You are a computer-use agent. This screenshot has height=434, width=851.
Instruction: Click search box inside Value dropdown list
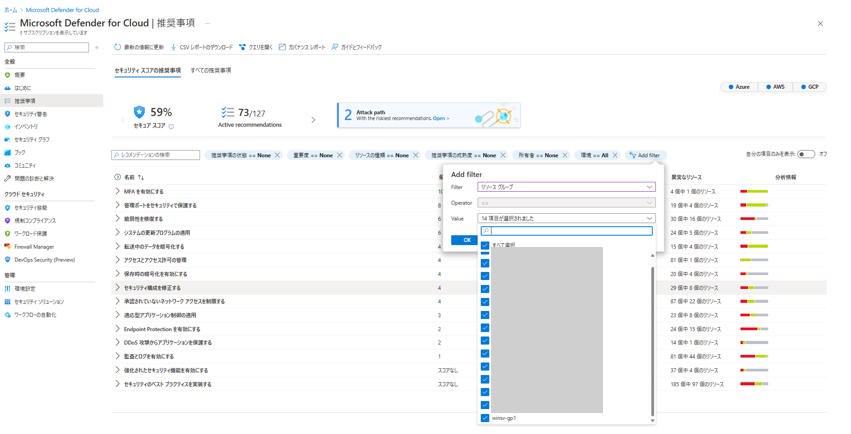click(x=567, y=231)
